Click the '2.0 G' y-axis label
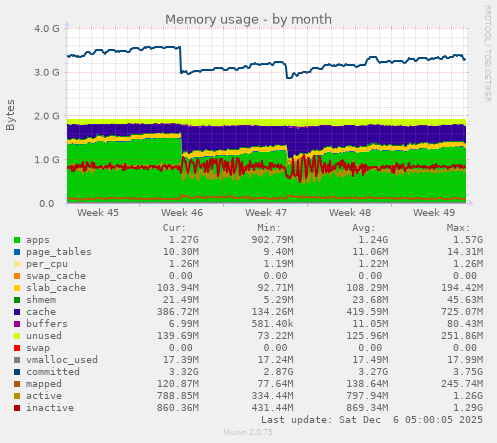This screenshot has height=443, width=497. [47, 116]
